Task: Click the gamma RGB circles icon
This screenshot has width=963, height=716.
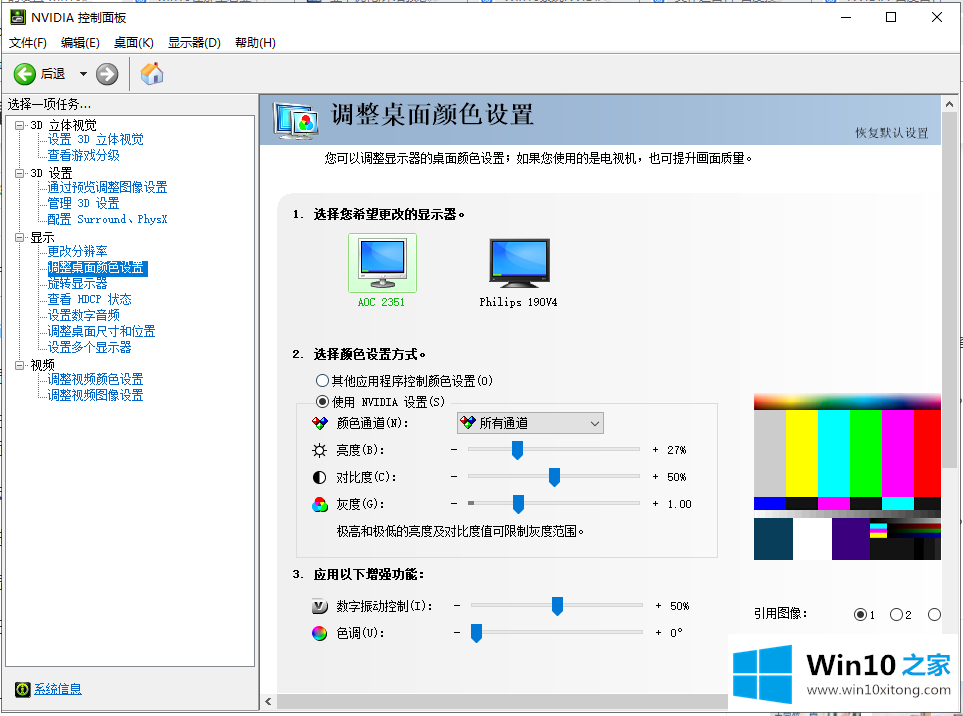Action: pyautogui.click(x=319, y=505)
